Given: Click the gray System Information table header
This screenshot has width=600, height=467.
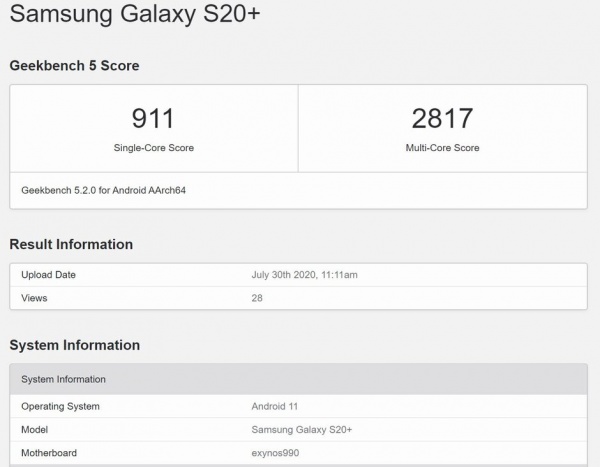Looking at the screenshot, I should tap(298, 379).
